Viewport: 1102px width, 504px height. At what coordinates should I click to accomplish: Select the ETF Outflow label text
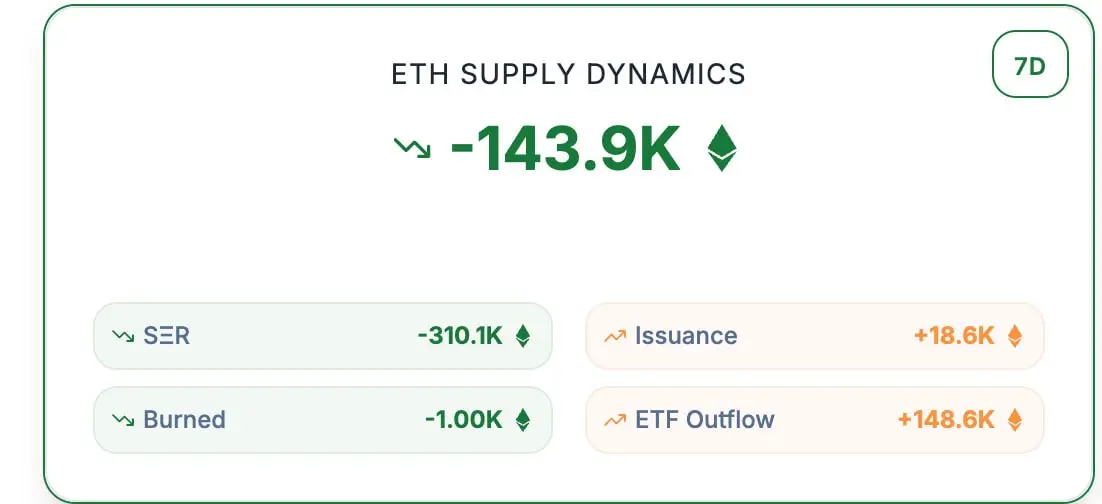click(x=705, y=420)
